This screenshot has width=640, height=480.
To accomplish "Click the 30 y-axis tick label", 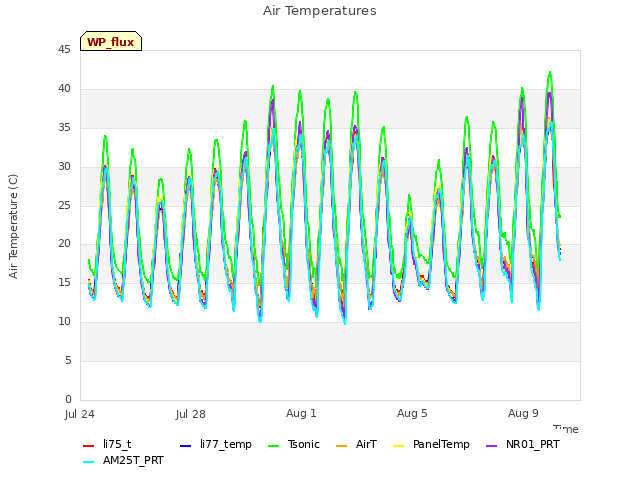I will coord(64,166).
